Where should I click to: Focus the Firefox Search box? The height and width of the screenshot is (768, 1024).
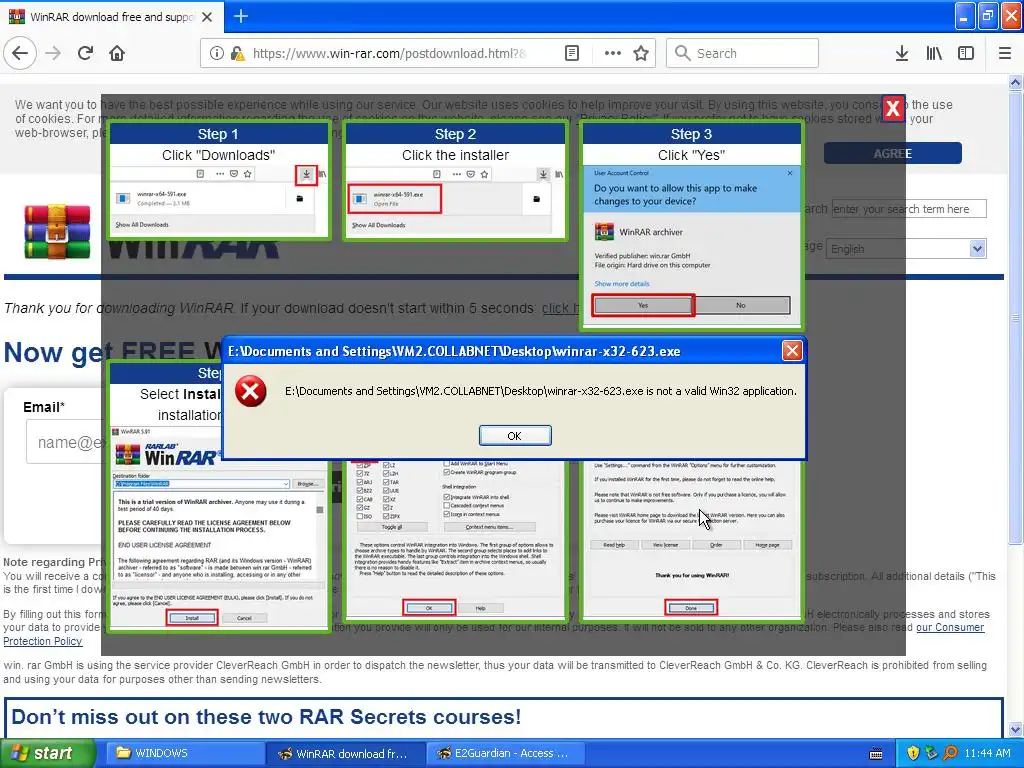pos(742,54)
